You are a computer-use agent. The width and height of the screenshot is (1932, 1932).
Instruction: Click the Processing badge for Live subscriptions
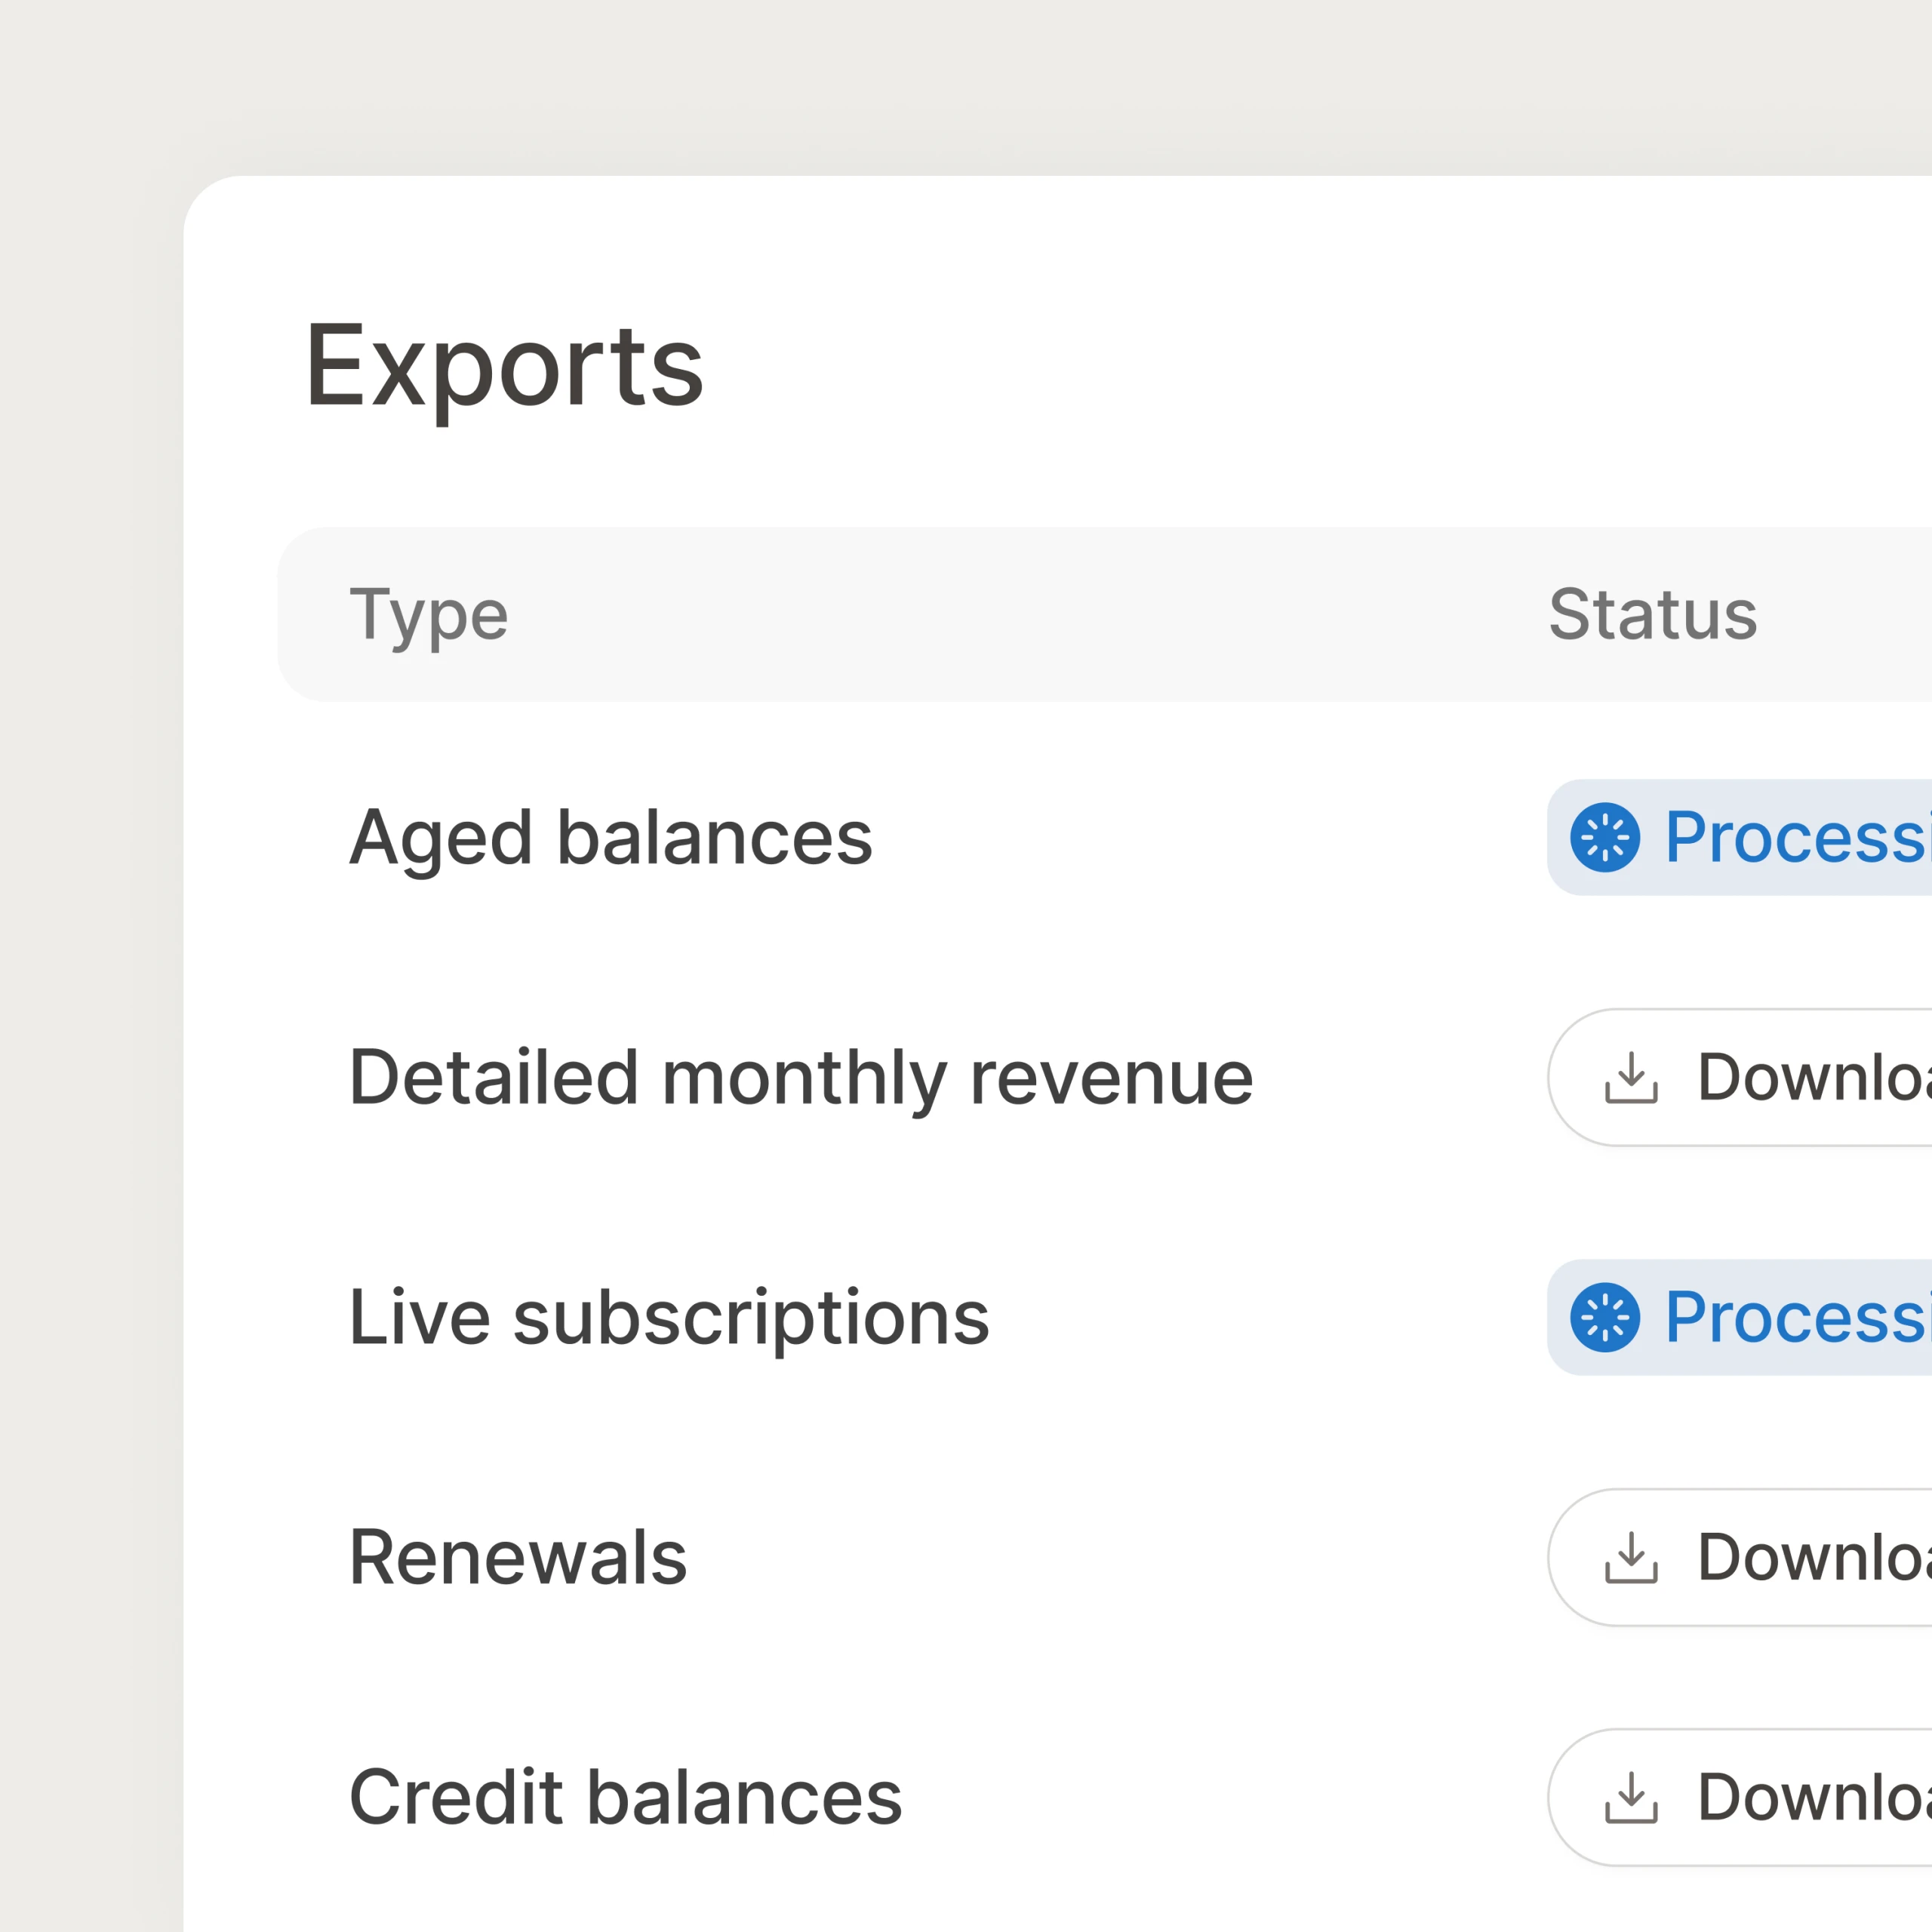pos(1740,1317)
